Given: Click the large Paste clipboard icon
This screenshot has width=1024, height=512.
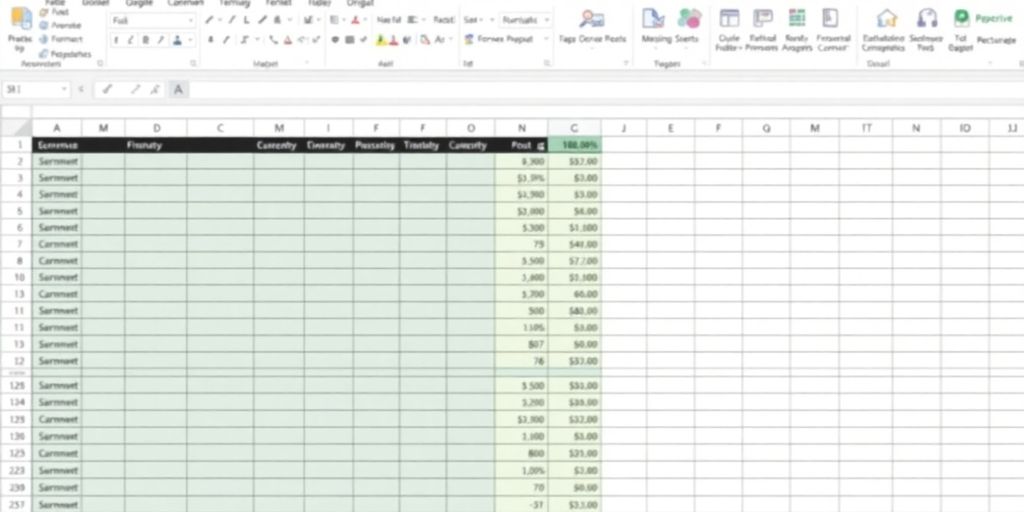Looking at the screenshot, I should tap(21, 18).
